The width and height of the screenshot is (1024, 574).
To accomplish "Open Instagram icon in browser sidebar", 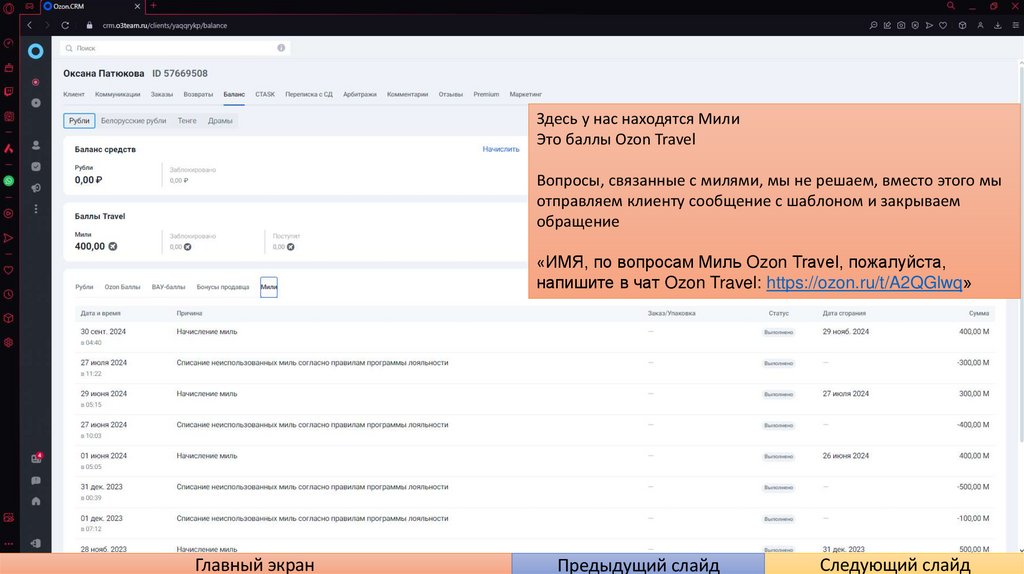I will 8,116.
